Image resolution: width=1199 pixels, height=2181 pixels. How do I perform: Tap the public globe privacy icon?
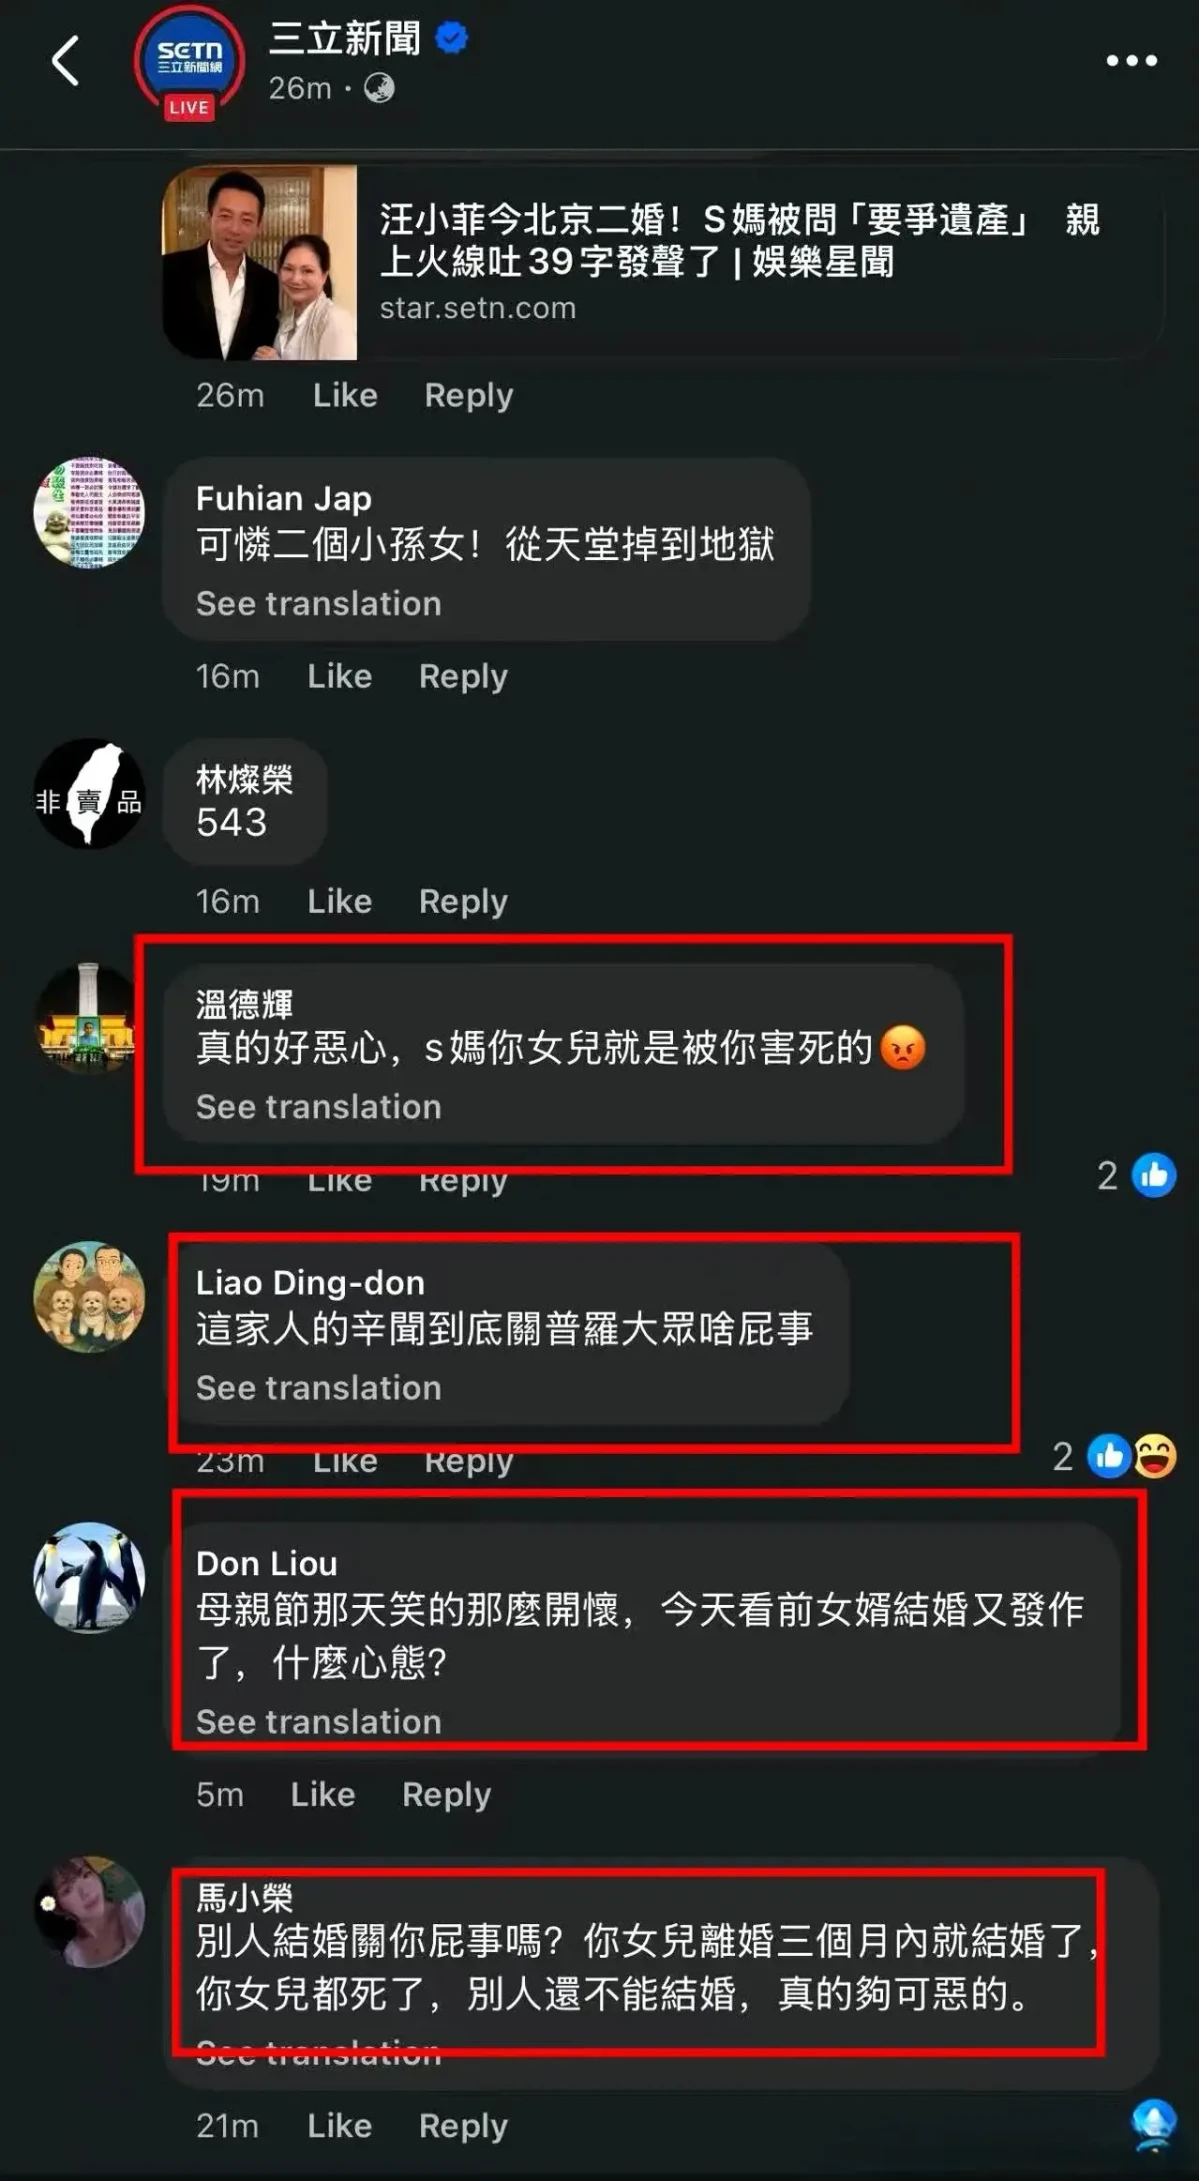(379, 89)
